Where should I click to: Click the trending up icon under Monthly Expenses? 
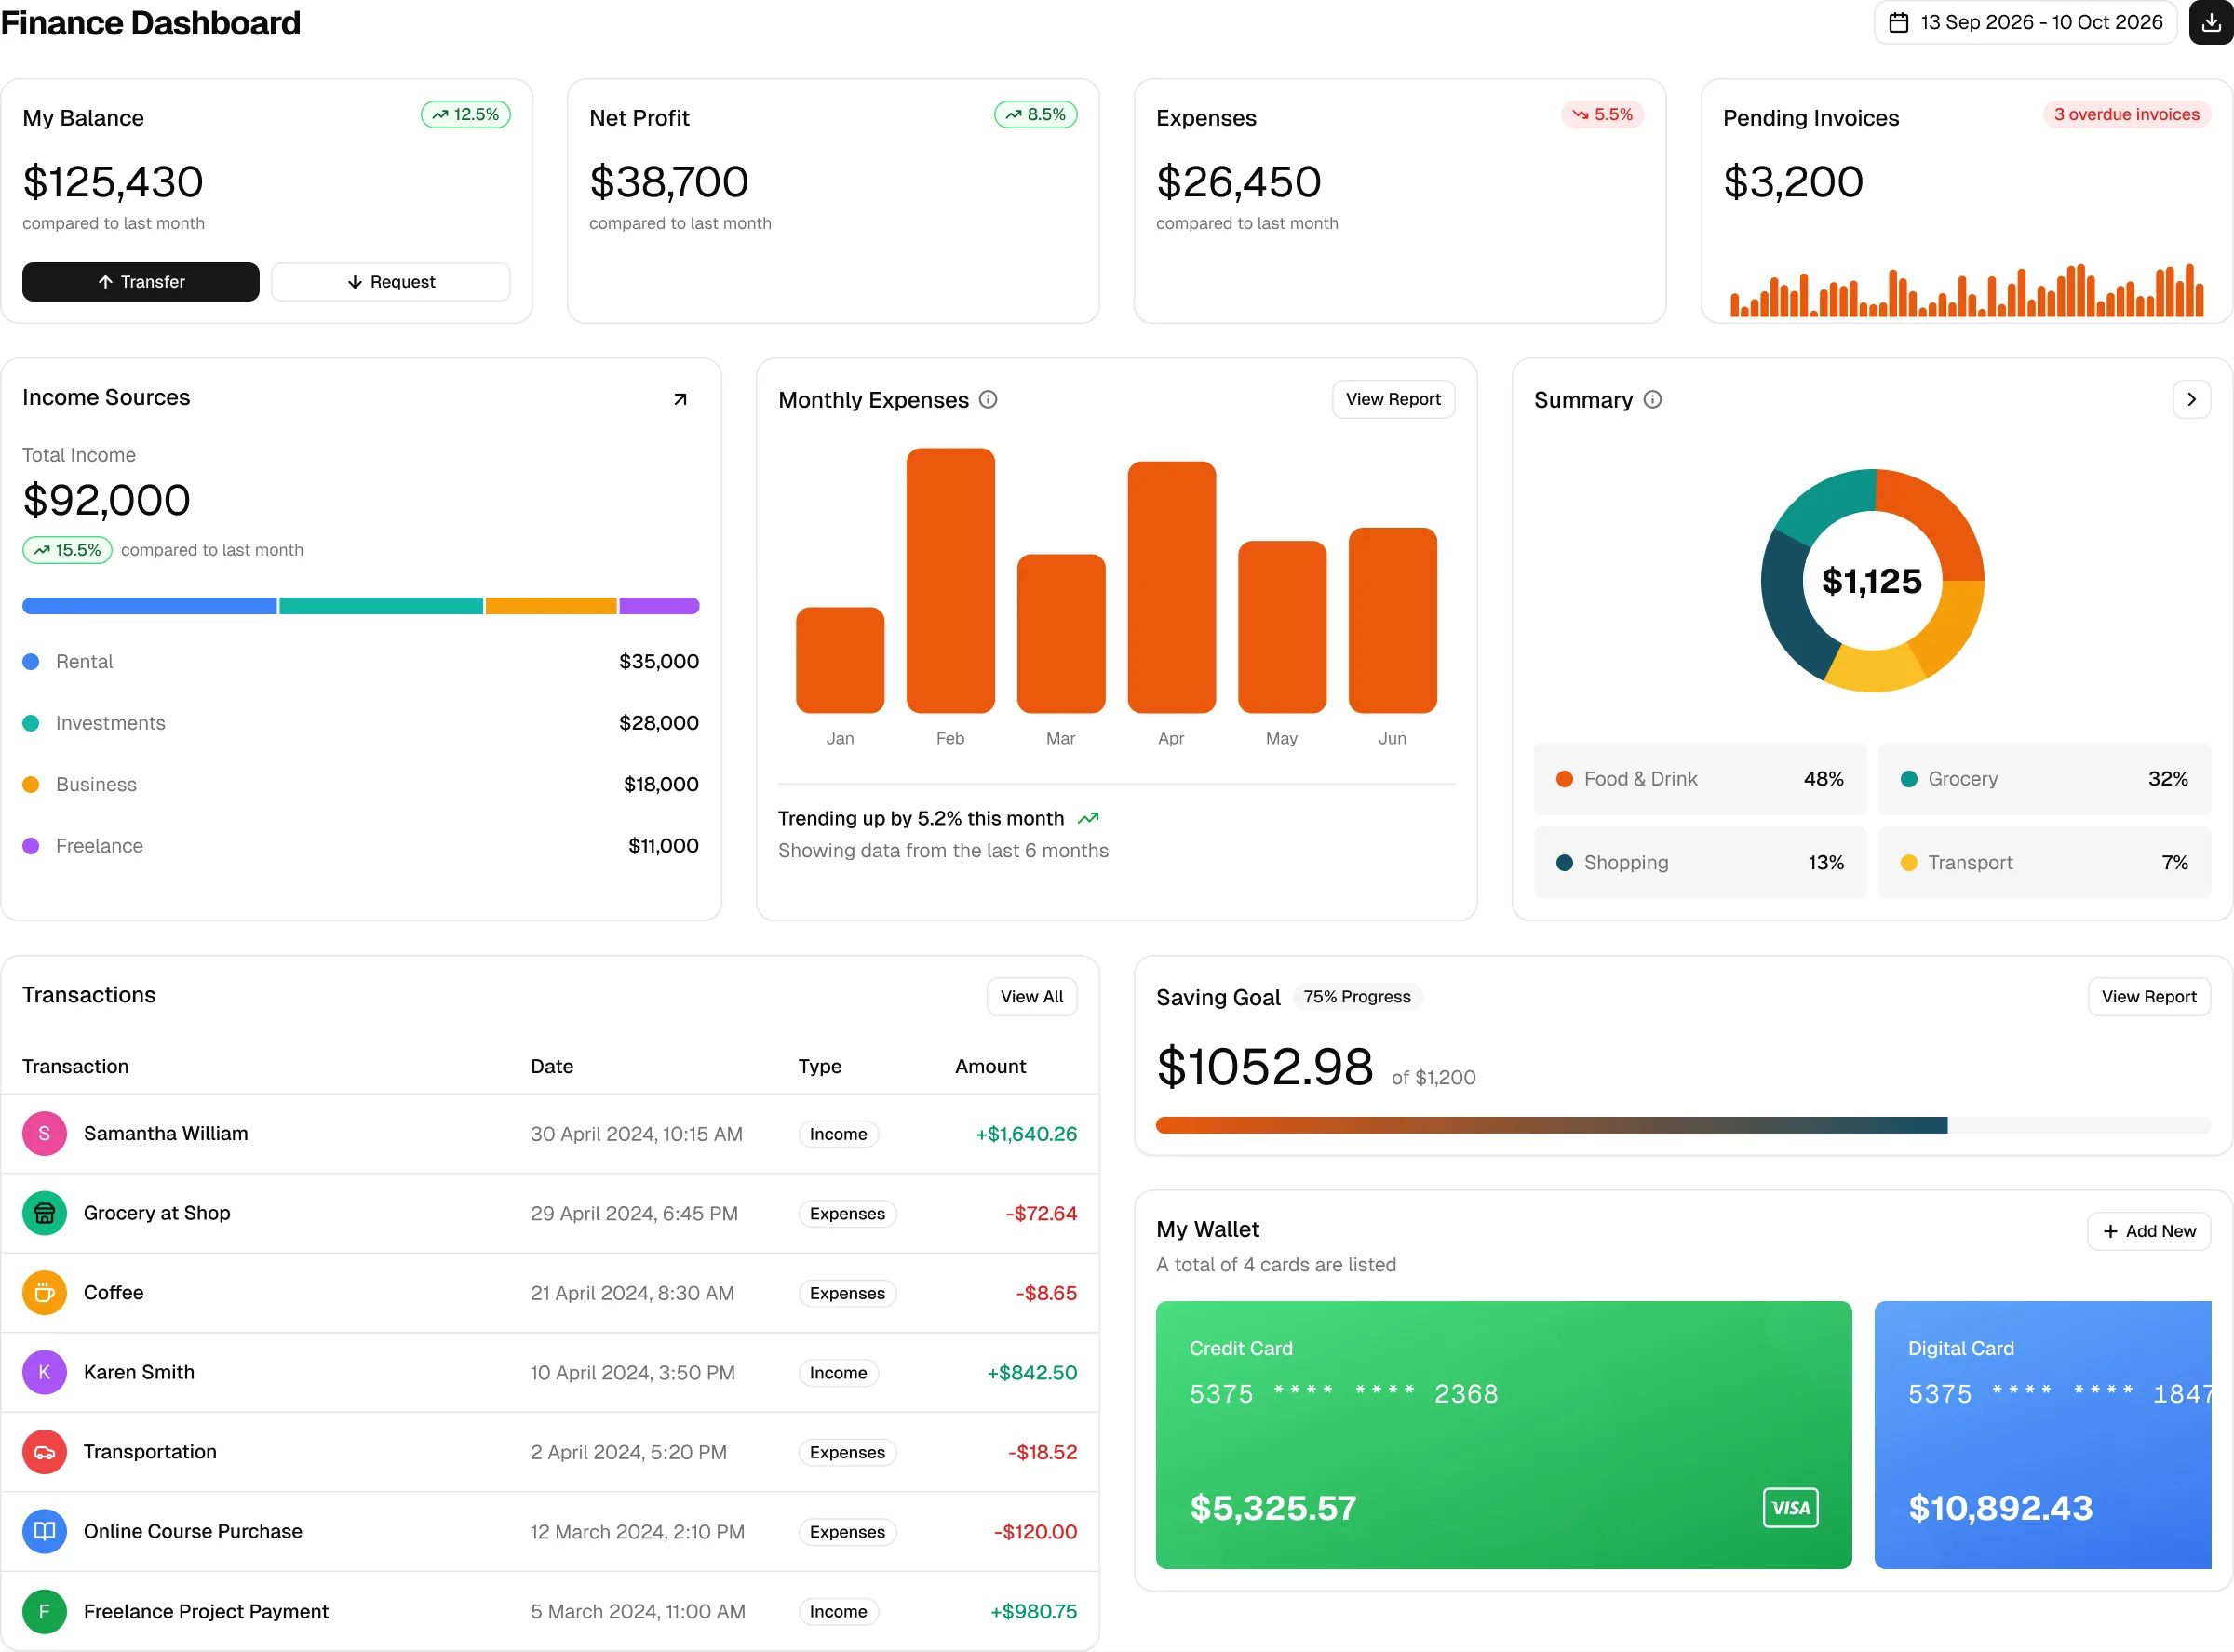[1088, 818]
